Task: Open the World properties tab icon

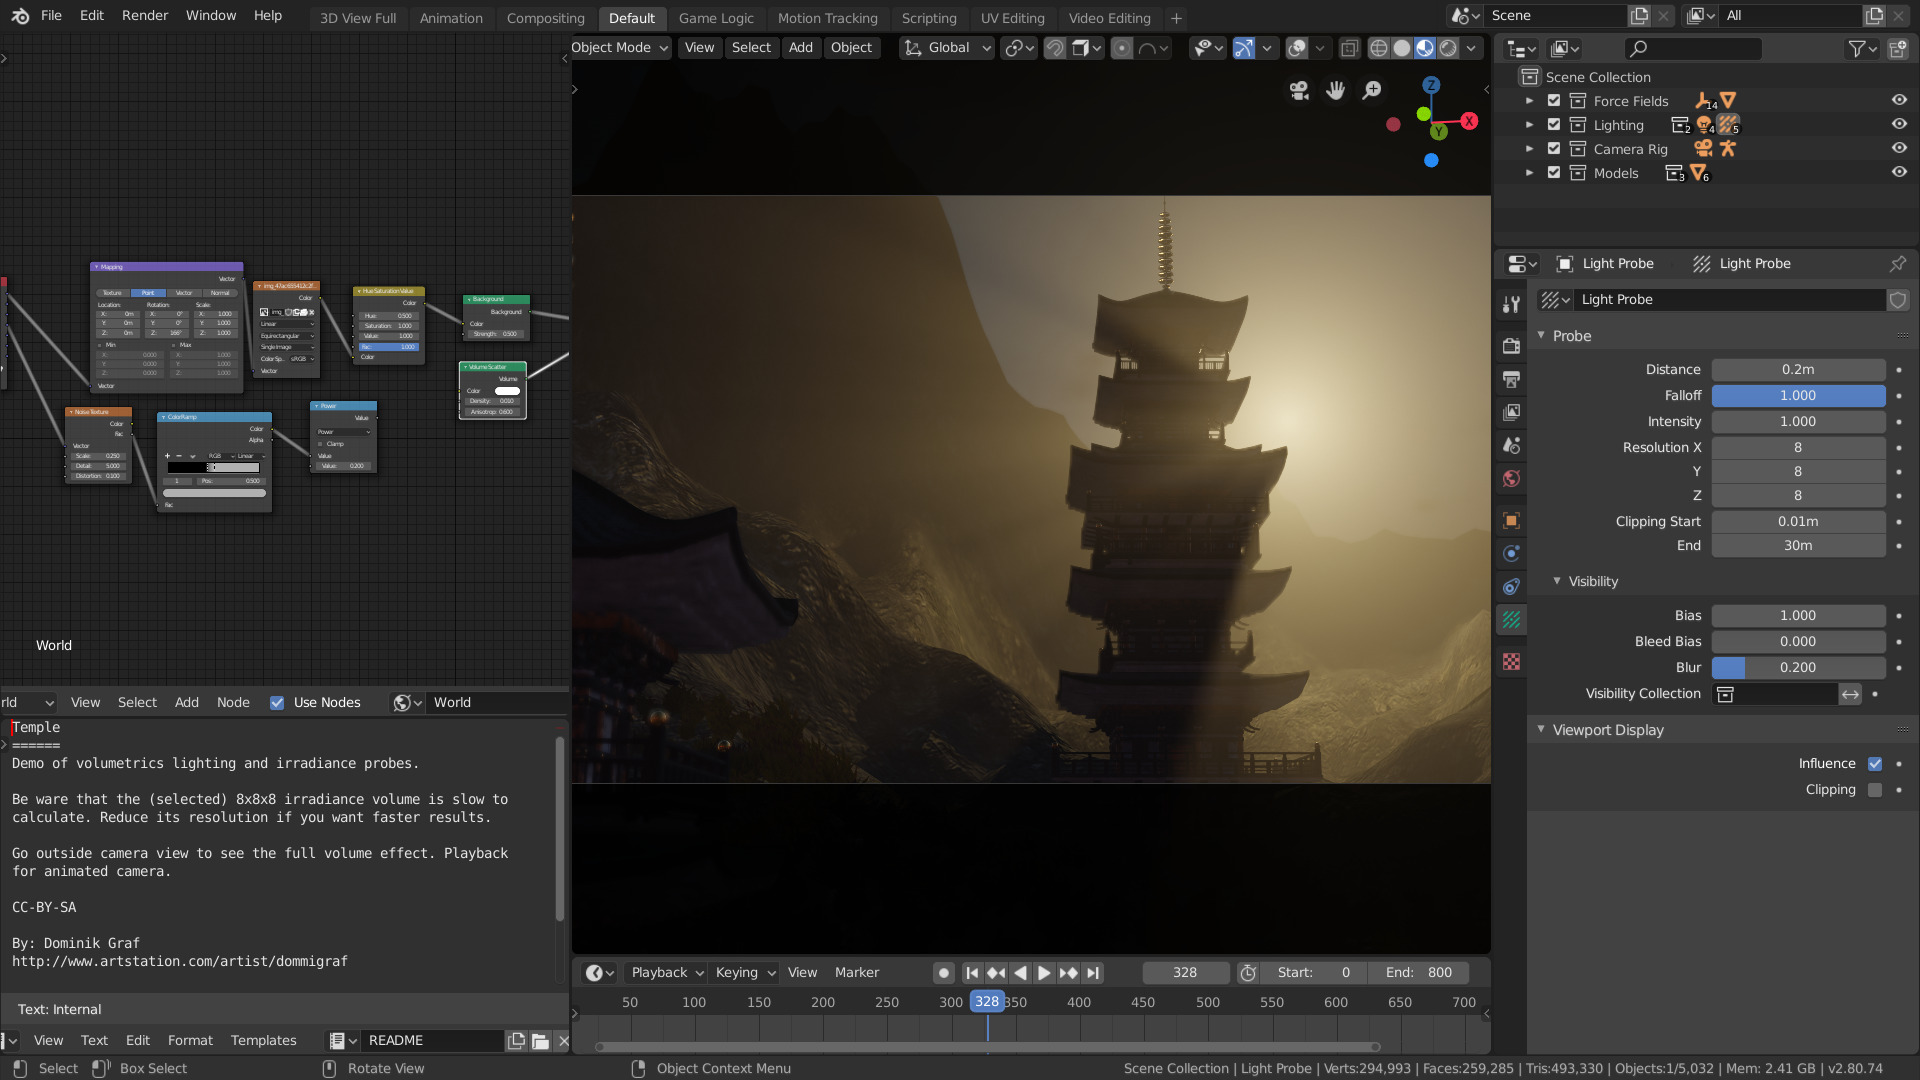Action: (x=1511, y=479)
